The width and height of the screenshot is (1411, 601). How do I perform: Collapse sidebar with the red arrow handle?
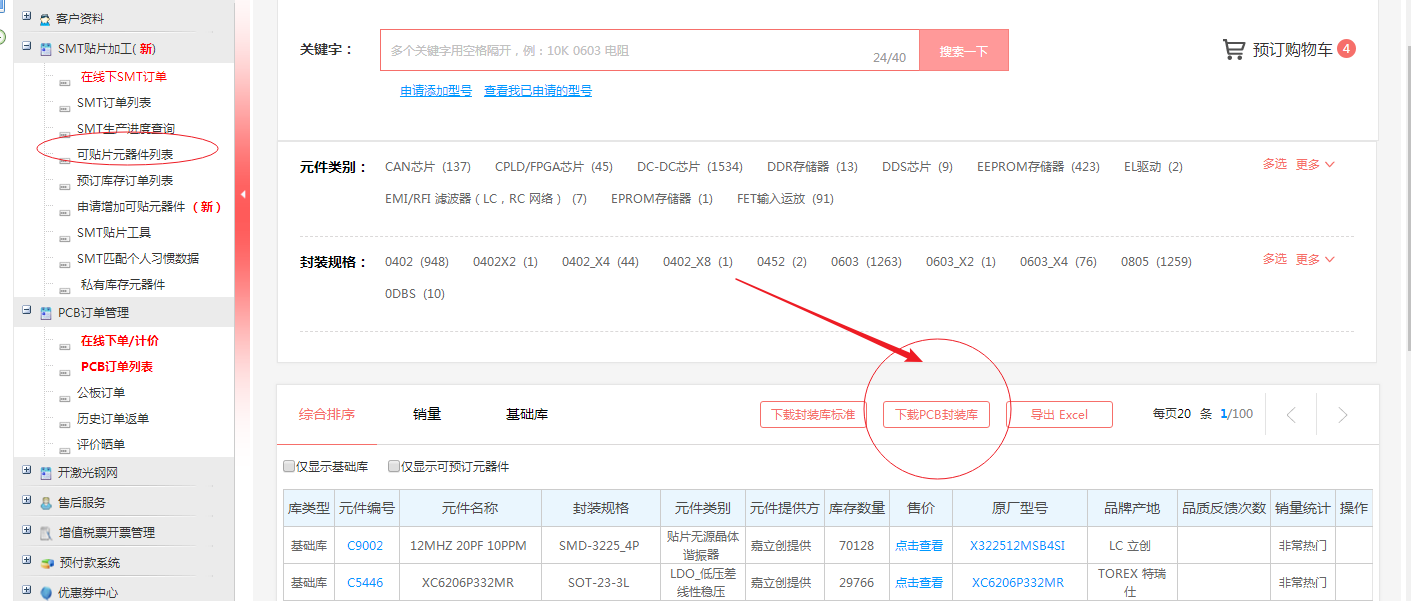[x=242, y=194]
